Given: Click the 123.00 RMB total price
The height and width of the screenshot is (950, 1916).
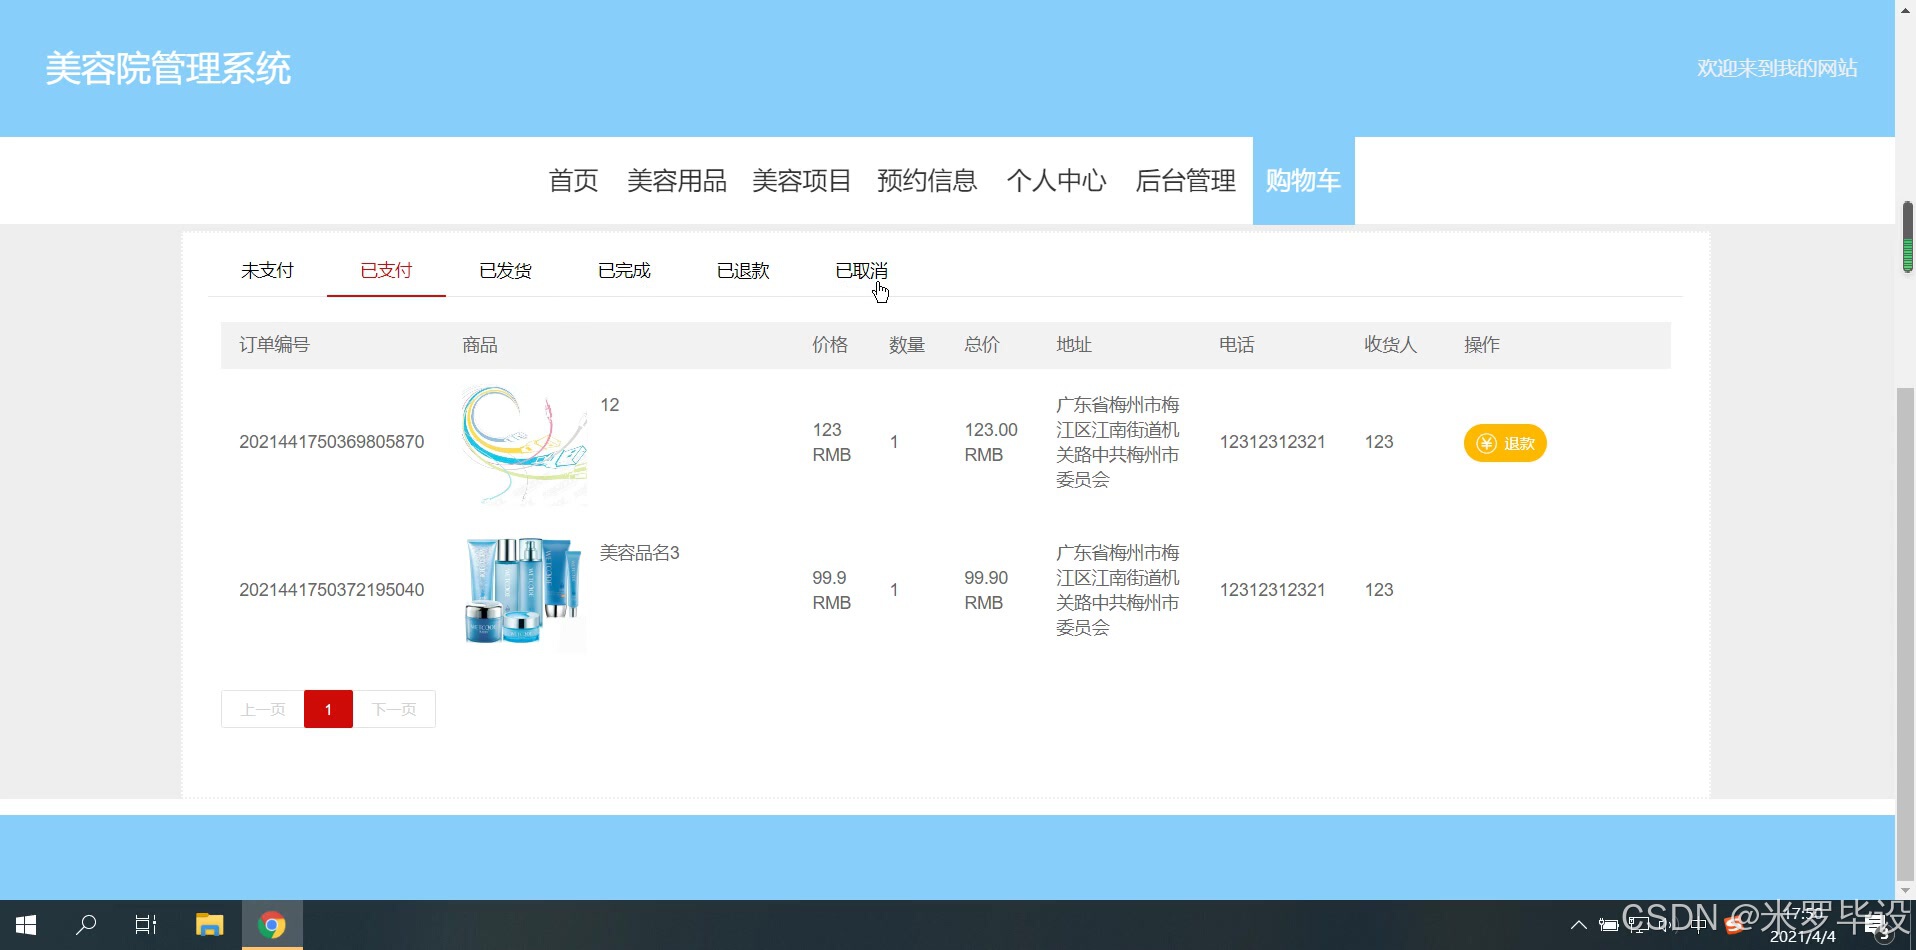Looking at the screenshot, I should pyautogui.click(x=990, y=442).
